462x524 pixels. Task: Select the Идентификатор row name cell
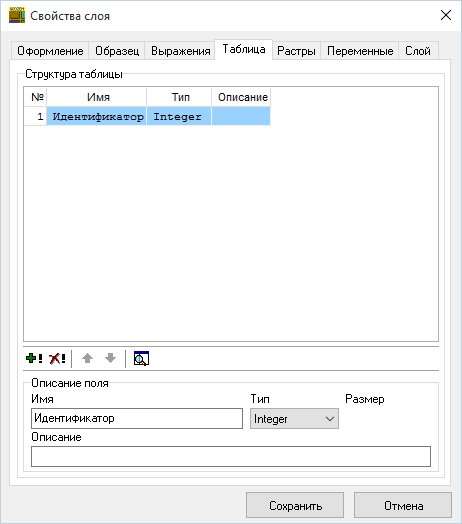tap(97, 116)
